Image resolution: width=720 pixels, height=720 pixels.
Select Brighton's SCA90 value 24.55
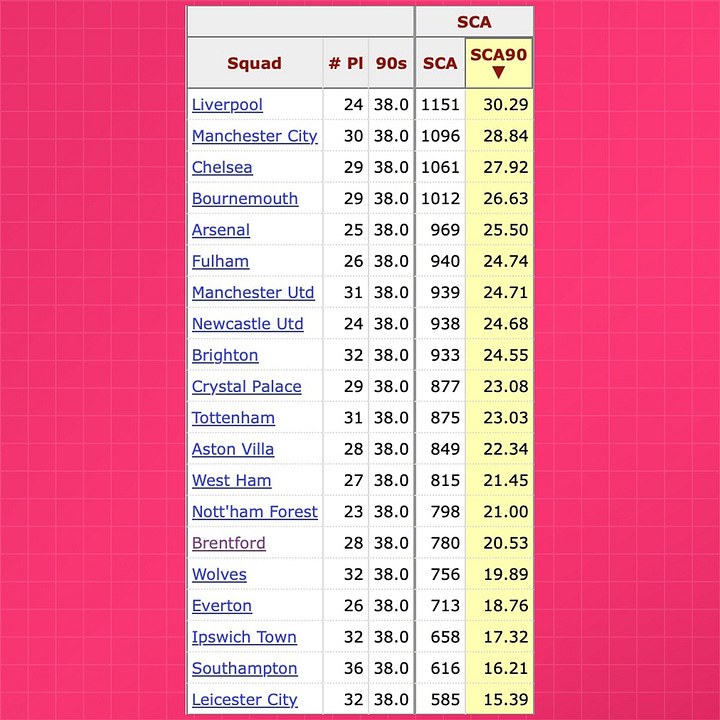pos(506,355)
